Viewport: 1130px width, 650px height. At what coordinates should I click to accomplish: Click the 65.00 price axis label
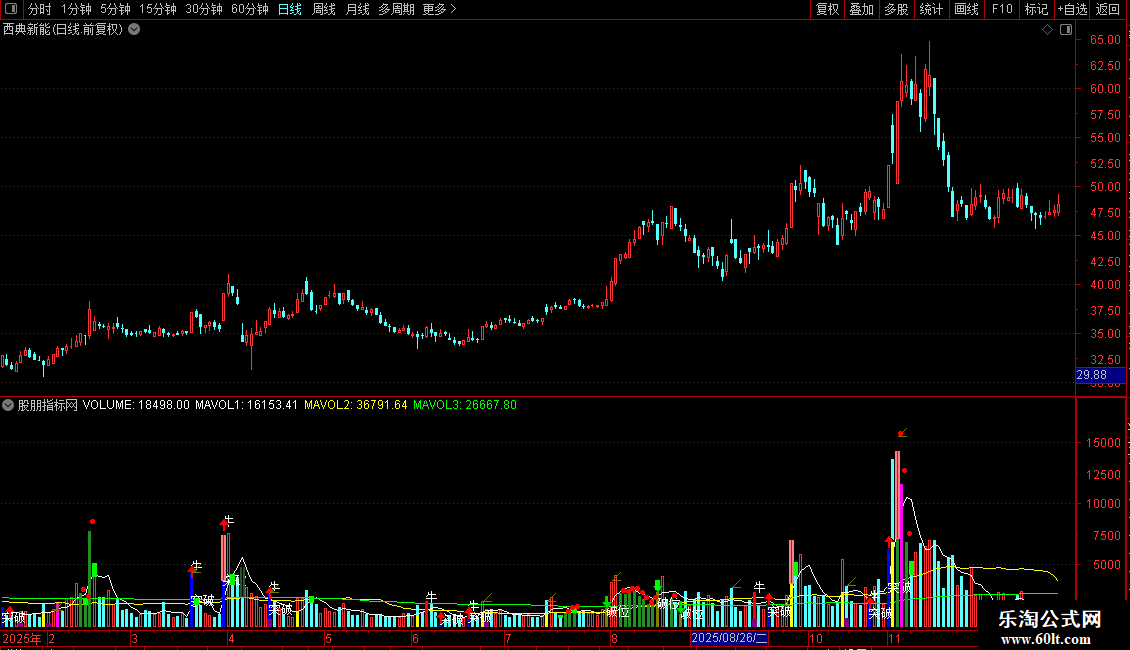[x=1105, y=40]
